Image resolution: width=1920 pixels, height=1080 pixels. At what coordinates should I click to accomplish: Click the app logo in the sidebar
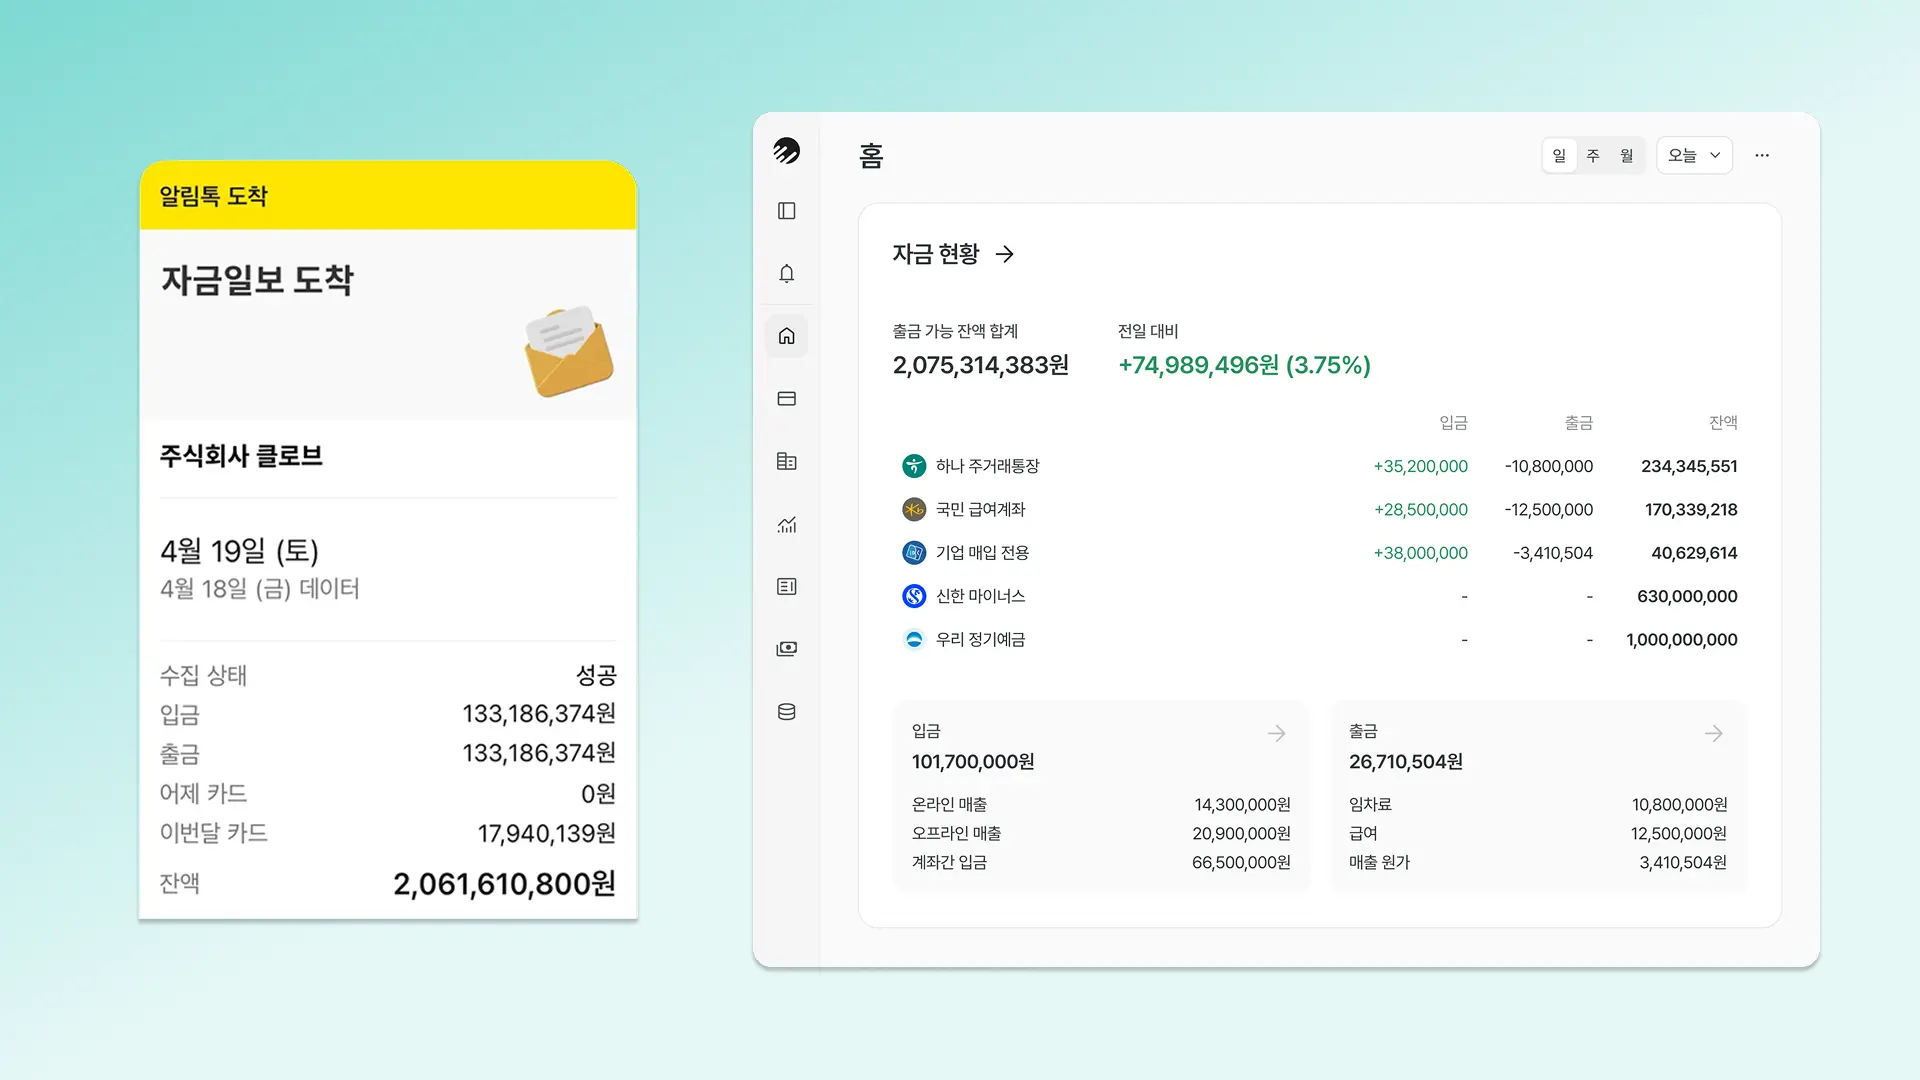(x=786, y=151)
